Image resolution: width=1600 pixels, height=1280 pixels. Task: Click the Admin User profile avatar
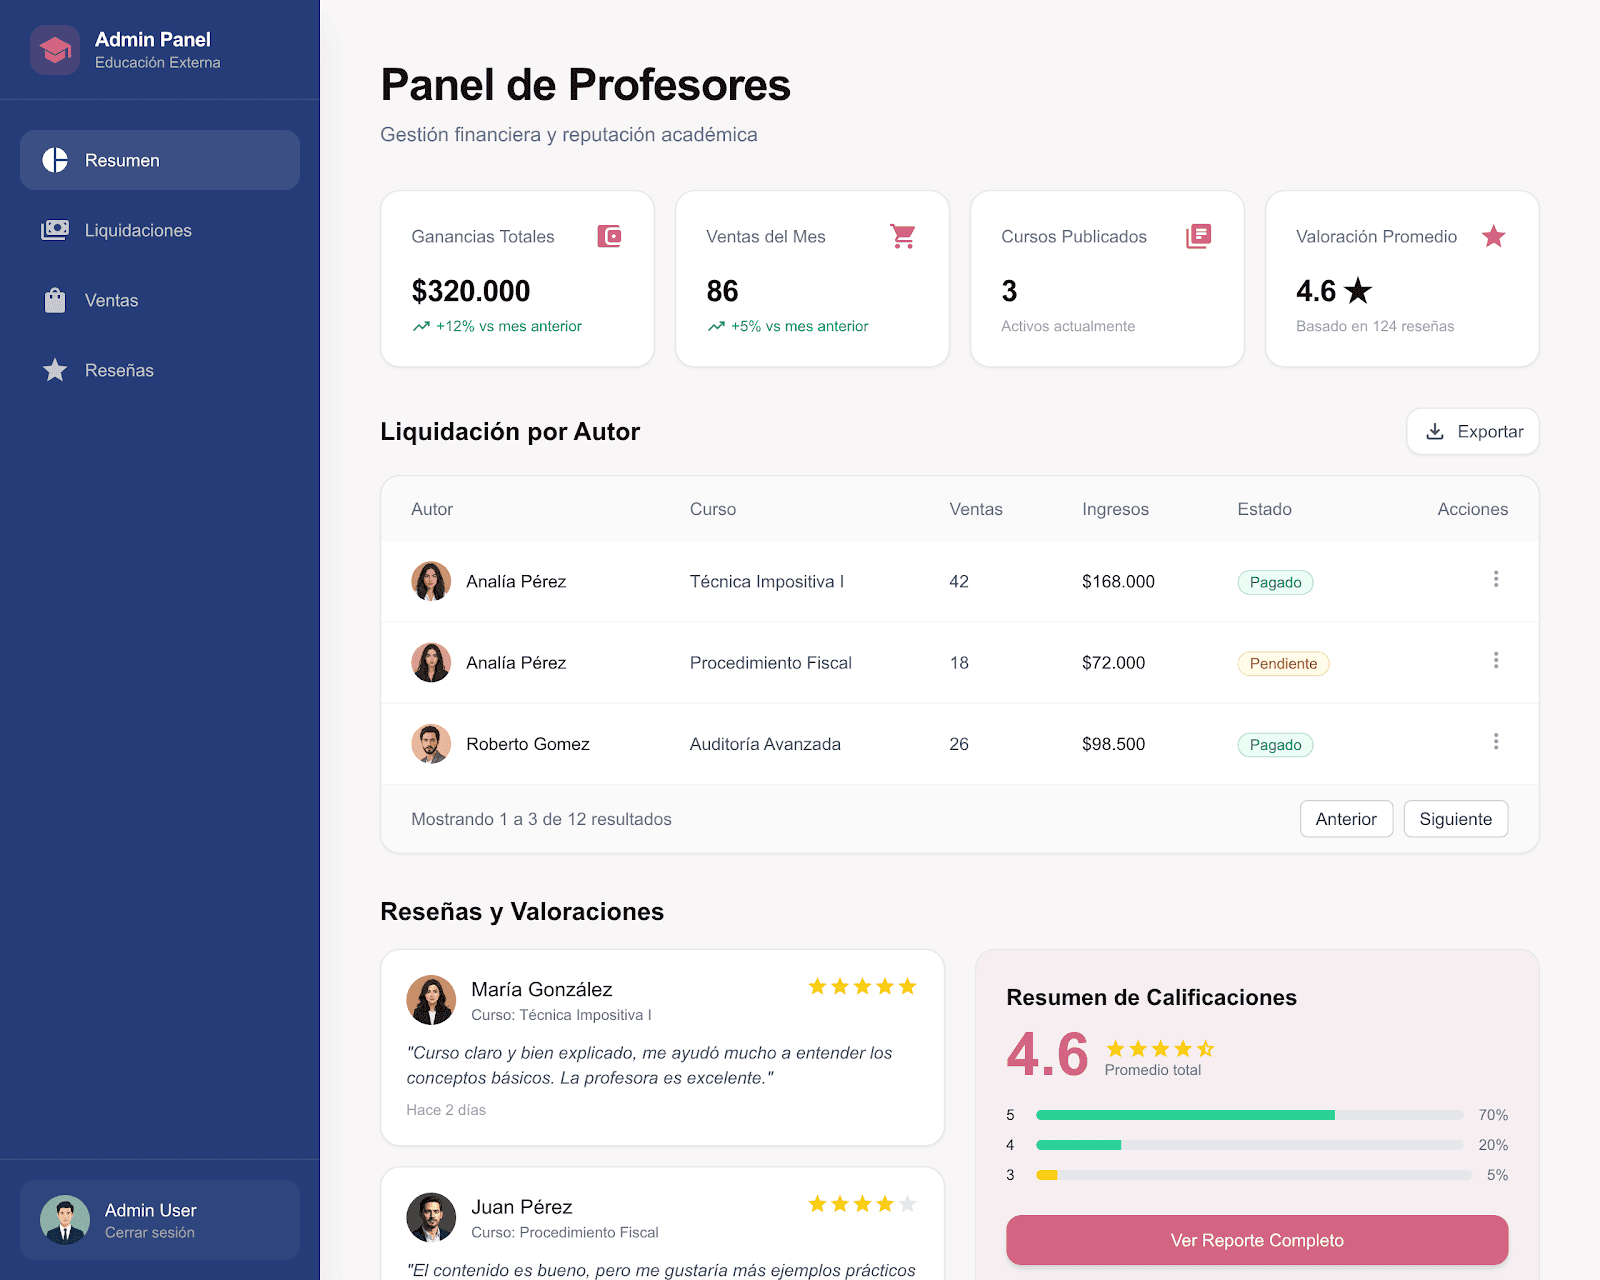65,1220
